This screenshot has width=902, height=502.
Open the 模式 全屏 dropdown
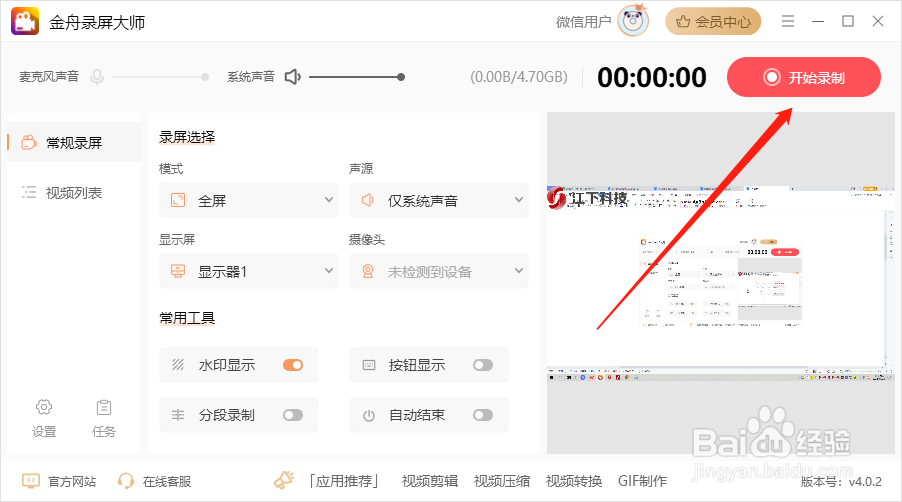[x=249, y=200]
